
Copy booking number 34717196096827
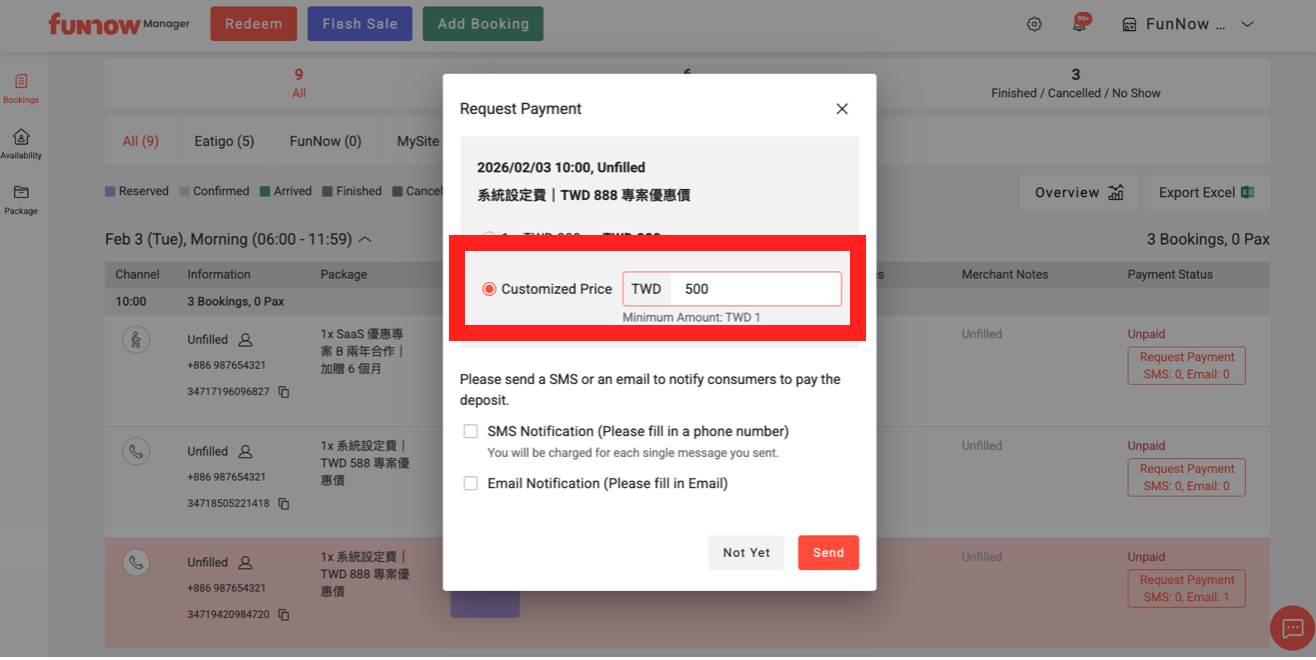click(x=284, y=392)
